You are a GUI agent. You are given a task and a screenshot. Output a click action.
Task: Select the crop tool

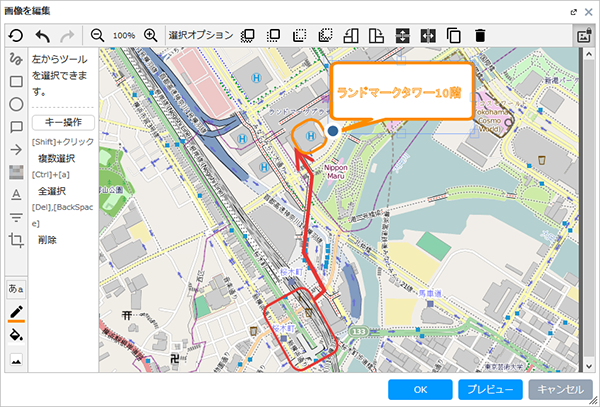[16, 240]
